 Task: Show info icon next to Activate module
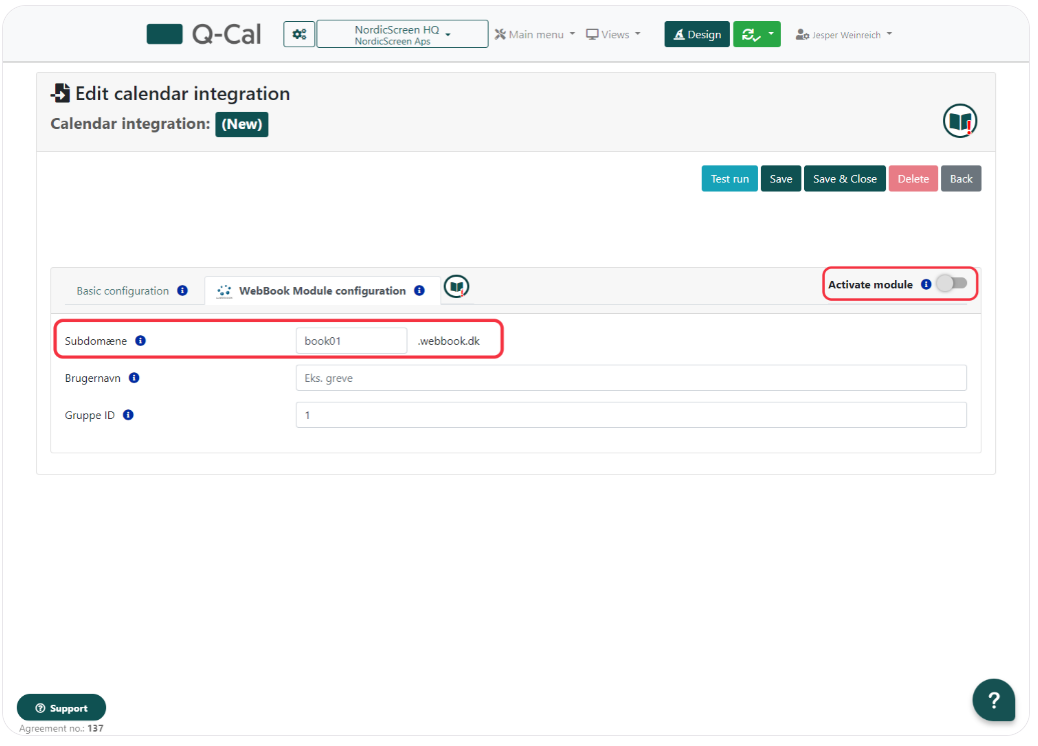(926, 284)
